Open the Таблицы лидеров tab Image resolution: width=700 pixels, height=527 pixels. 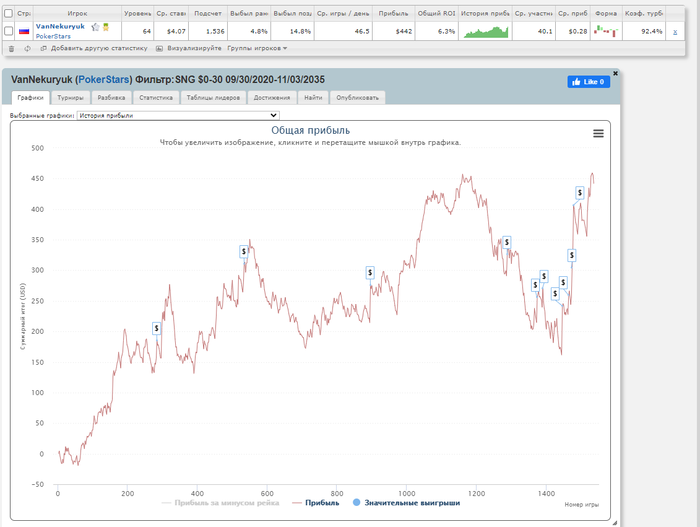[x=213, y=98]
